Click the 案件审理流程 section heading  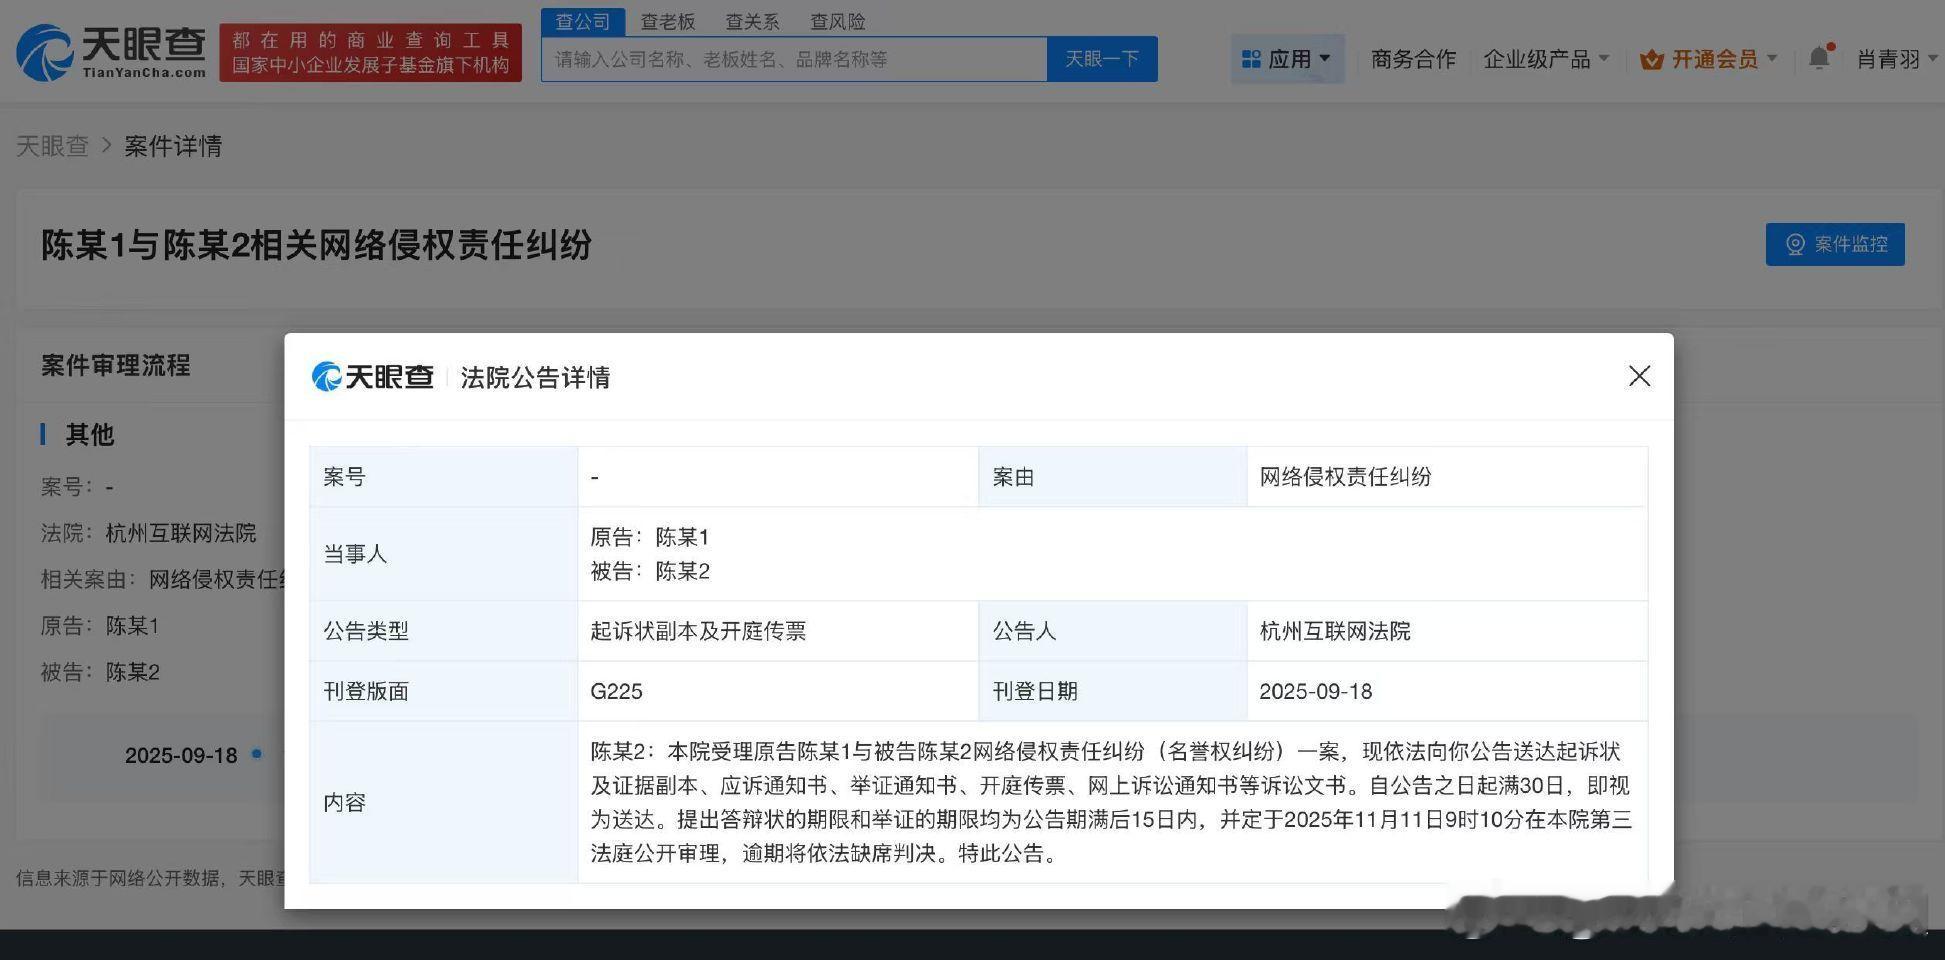point(116,366)
